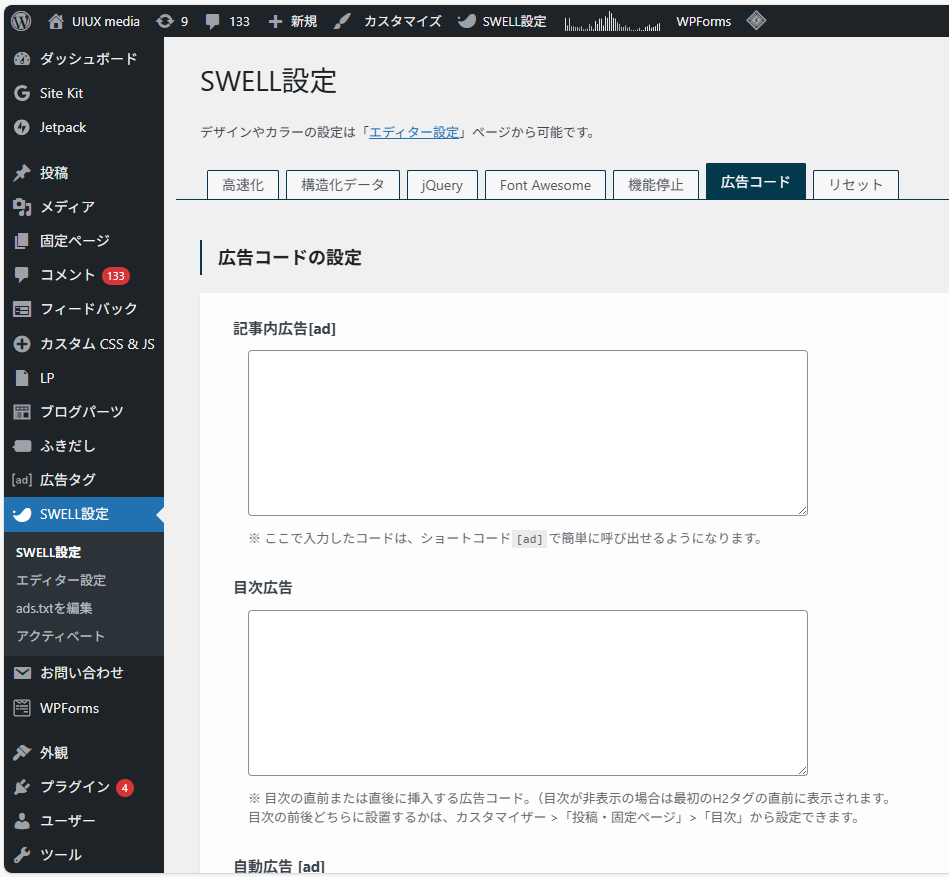949x877 pixels.
Task: Click the Jetpack stats sparkline graph
Action: point(612,22)
